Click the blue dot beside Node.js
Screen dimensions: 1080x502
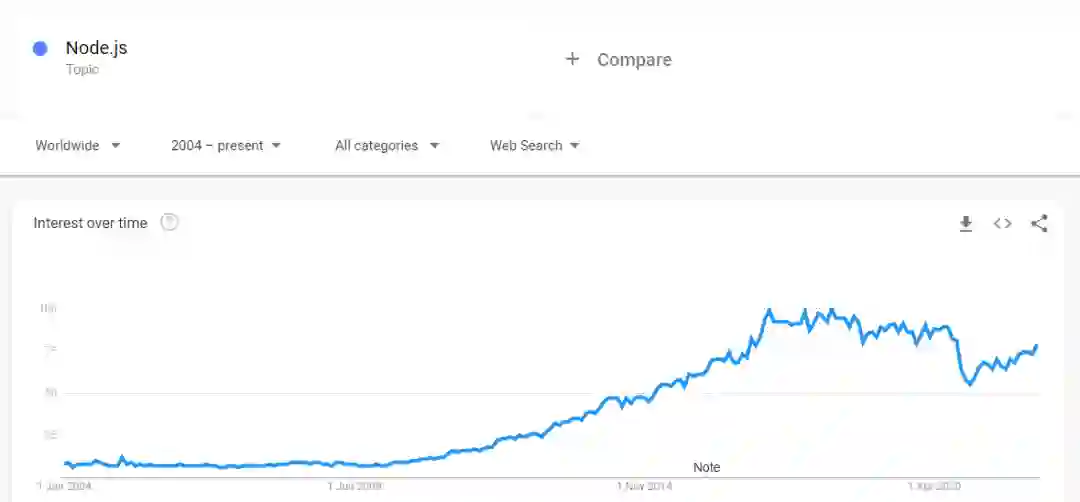pyautogui.click(x=41, y=49)
